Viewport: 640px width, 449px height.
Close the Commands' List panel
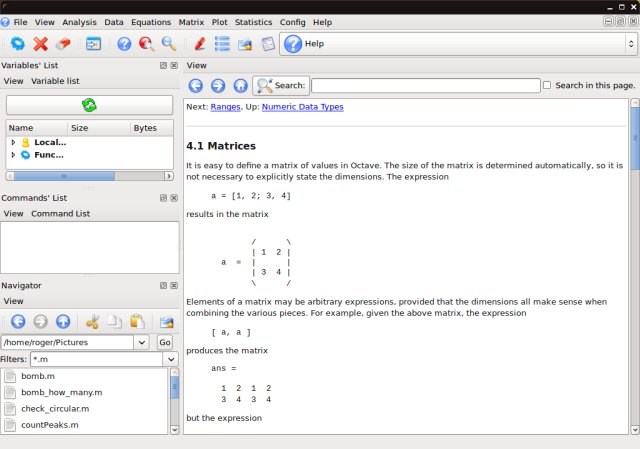[x=174, y=198]
